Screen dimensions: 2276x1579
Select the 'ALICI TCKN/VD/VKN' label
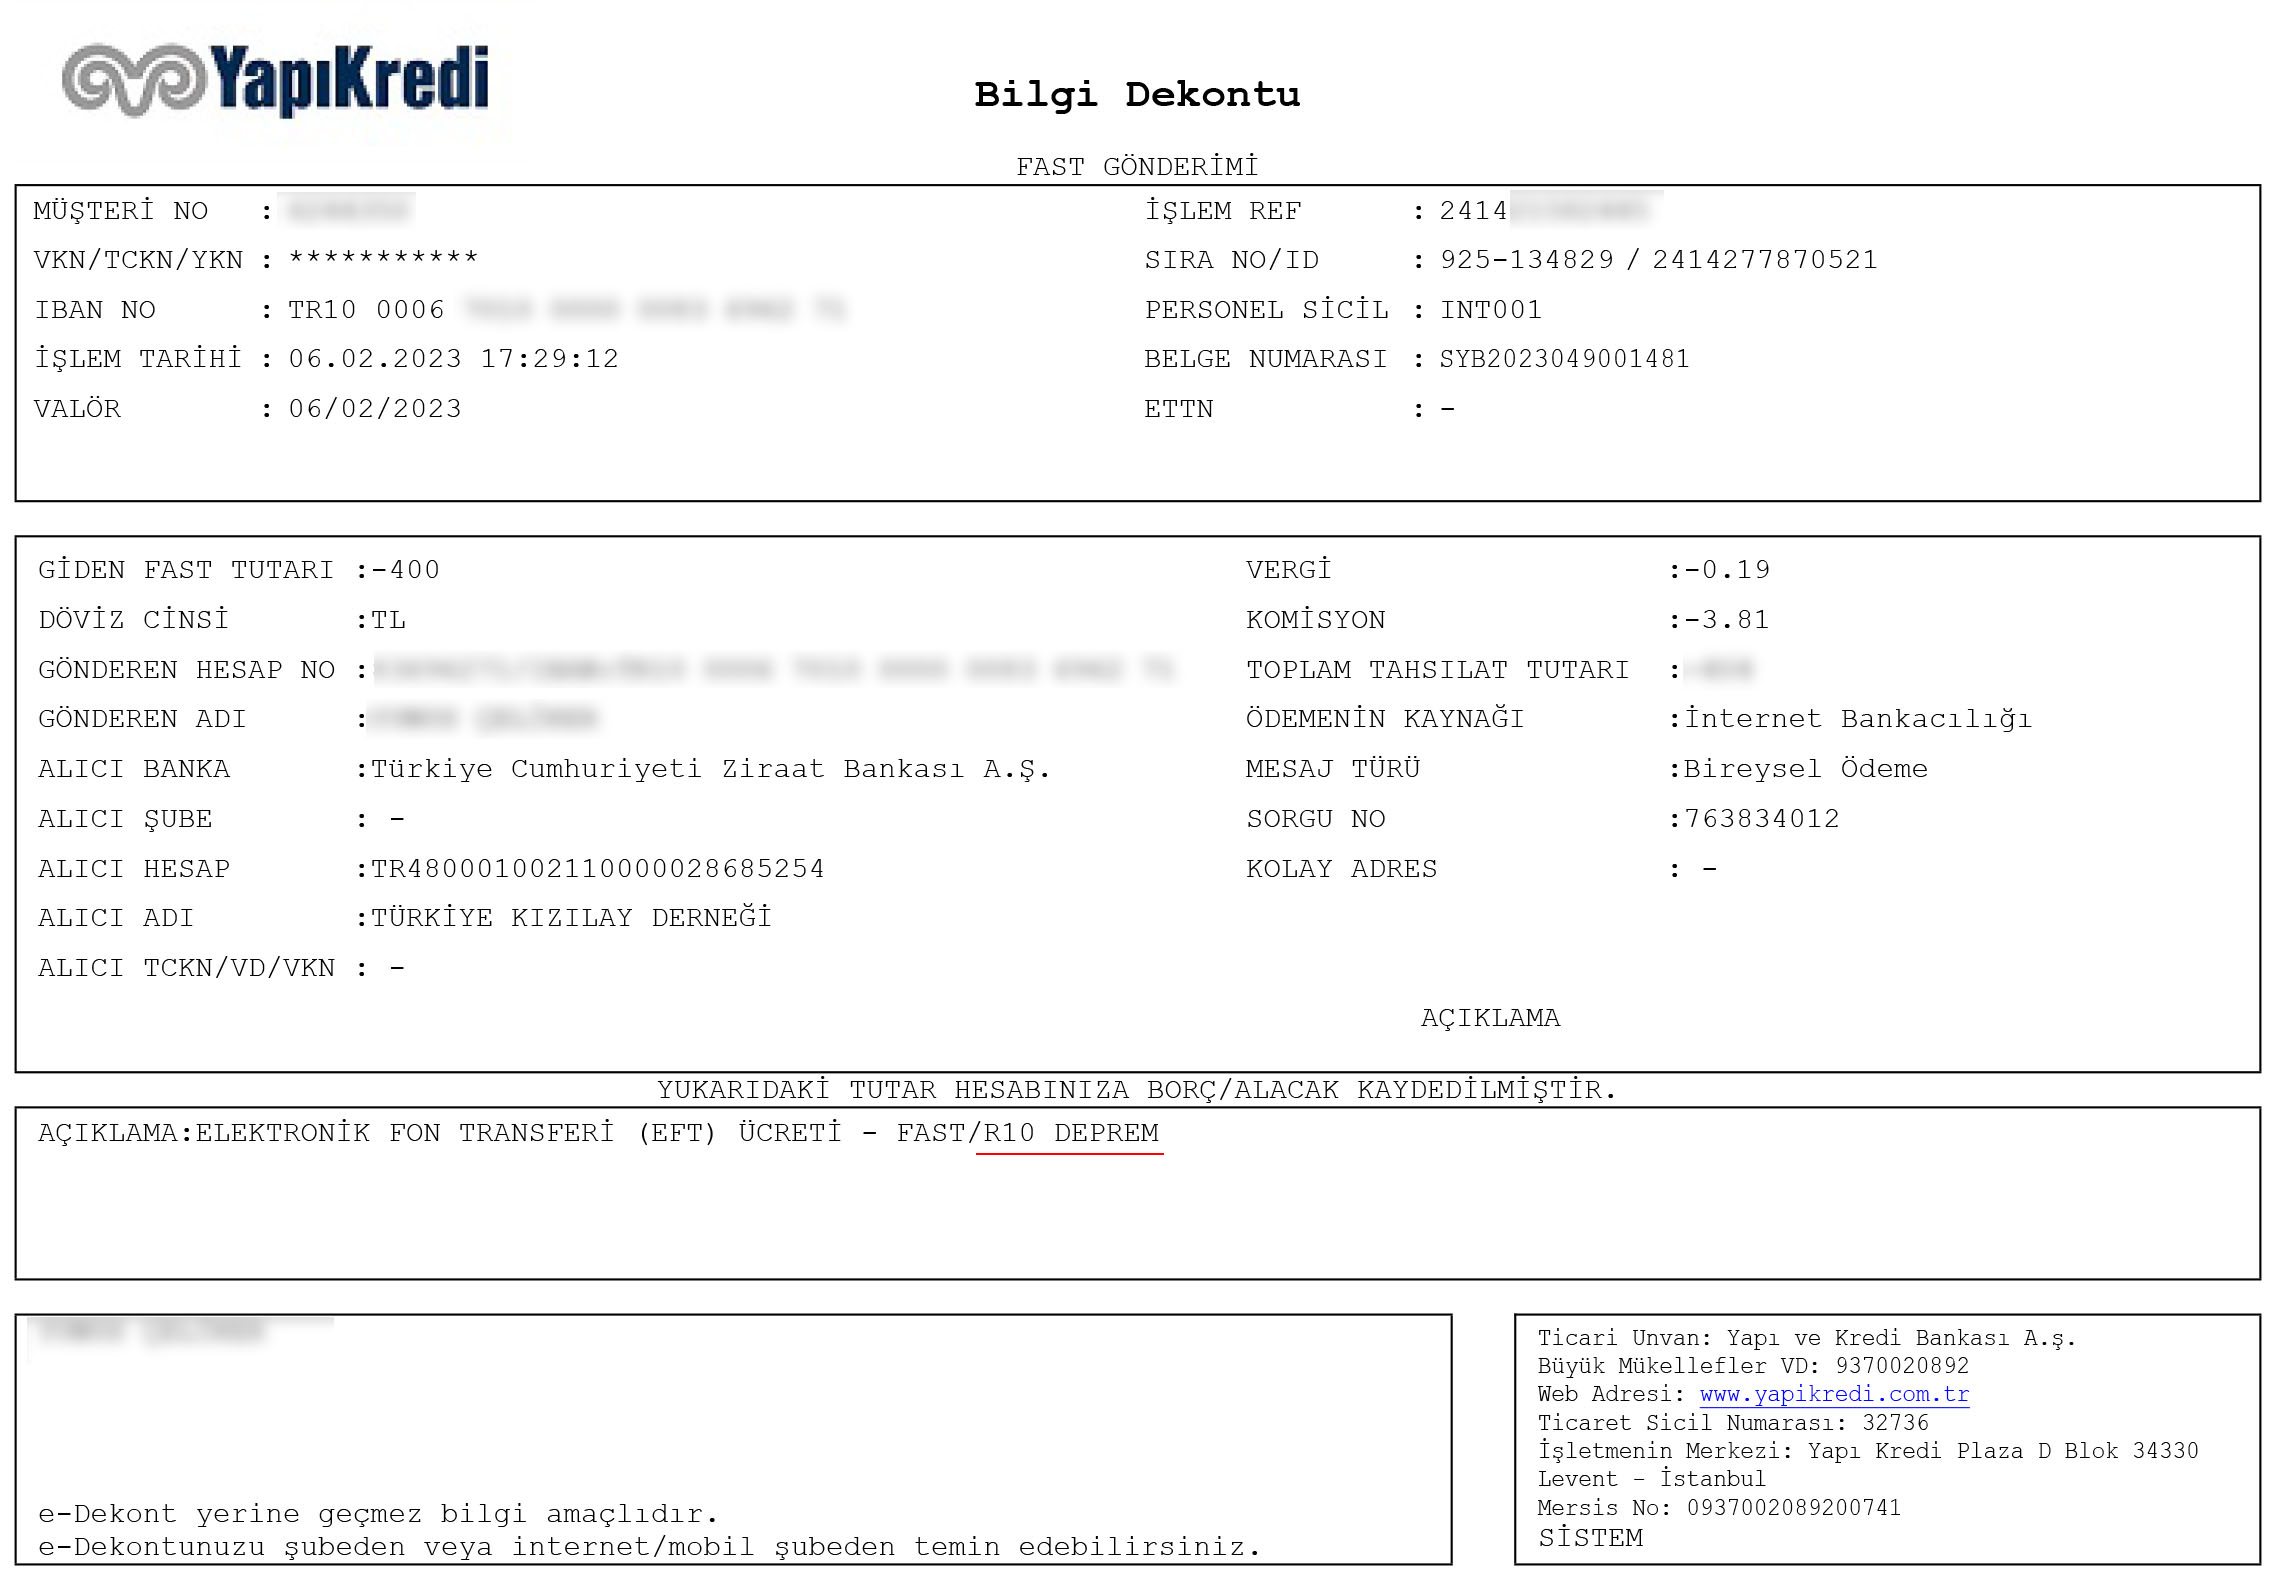(187, 968)
